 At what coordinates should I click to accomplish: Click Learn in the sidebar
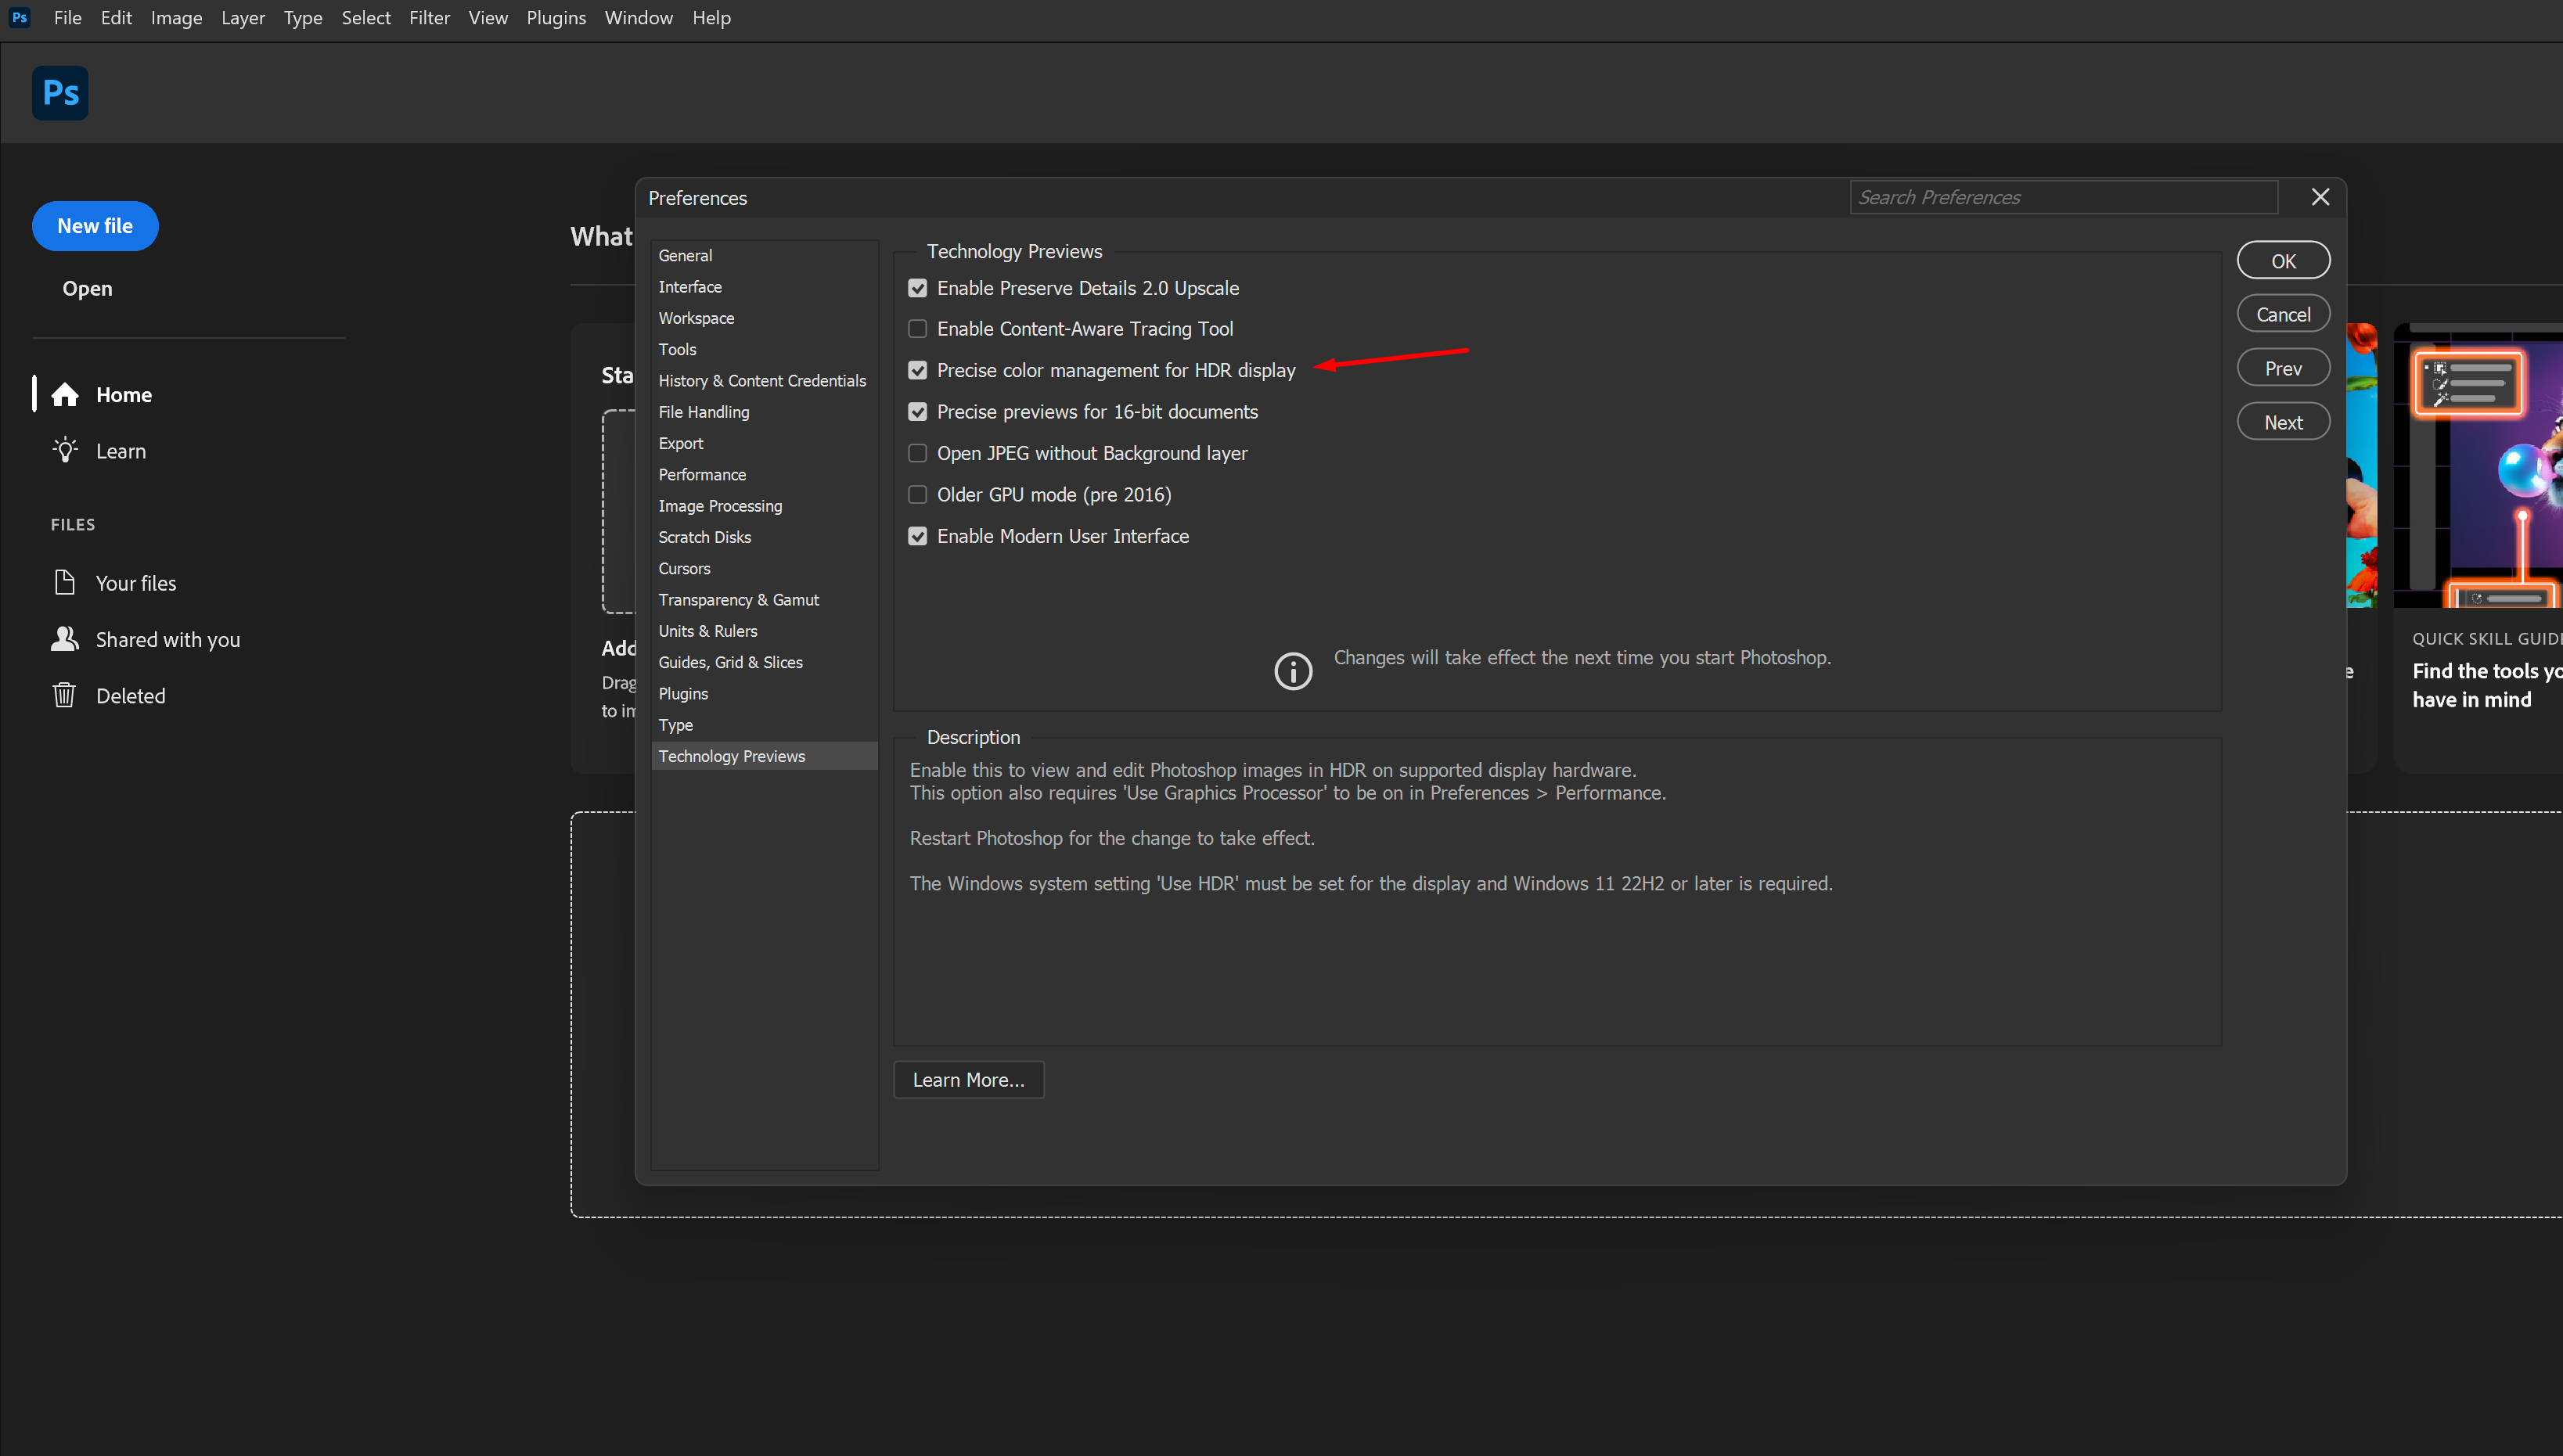(120, 451)
